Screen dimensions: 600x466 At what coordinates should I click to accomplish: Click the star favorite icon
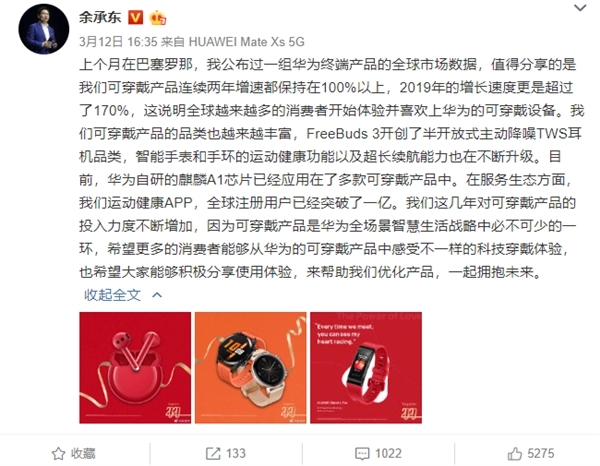(58, 454)
